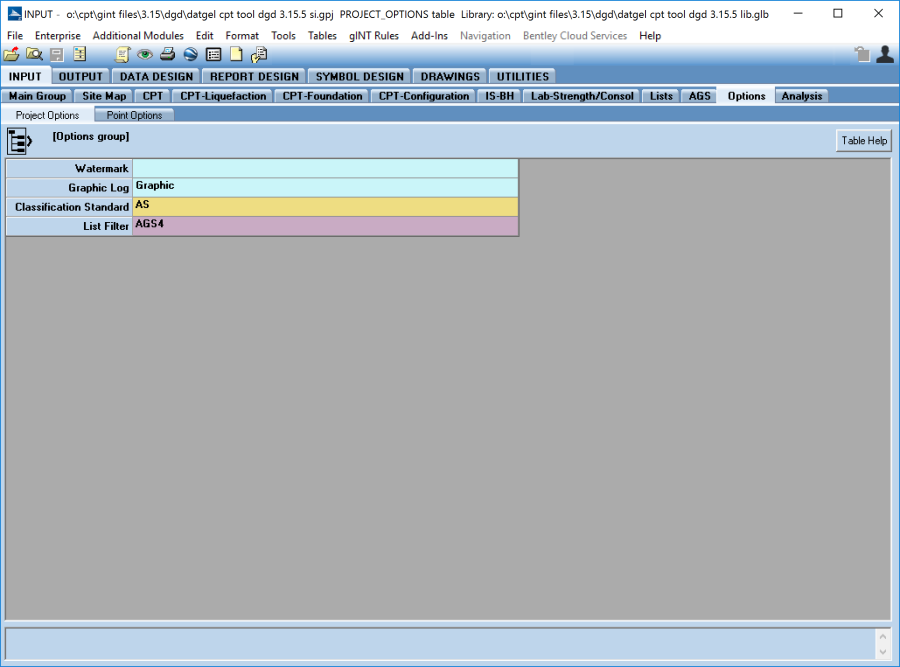Select the Point Options tab
The width and height of the screenshot is (900, 667).
[x=134, y=115]
